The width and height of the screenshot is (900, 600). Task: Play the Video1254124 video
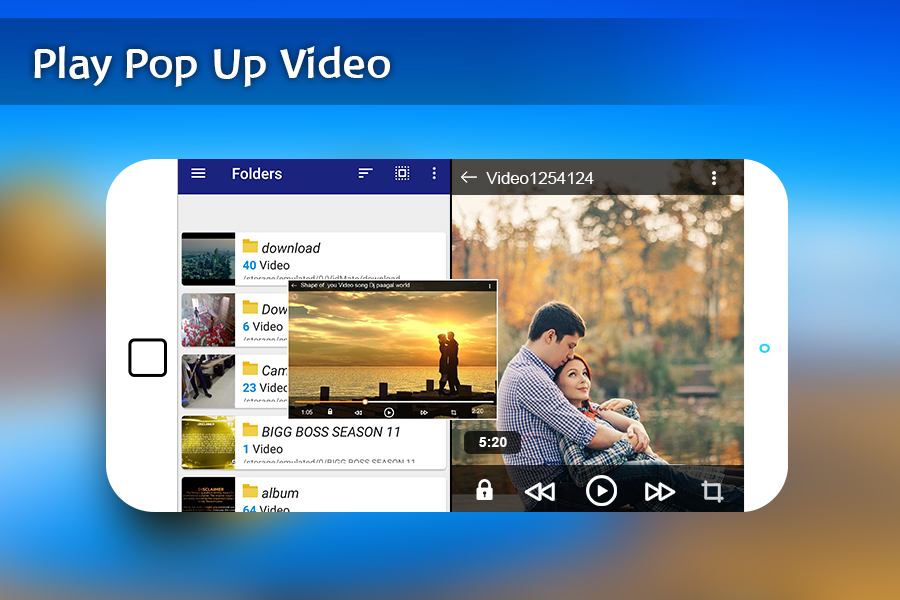pos(601,491)
